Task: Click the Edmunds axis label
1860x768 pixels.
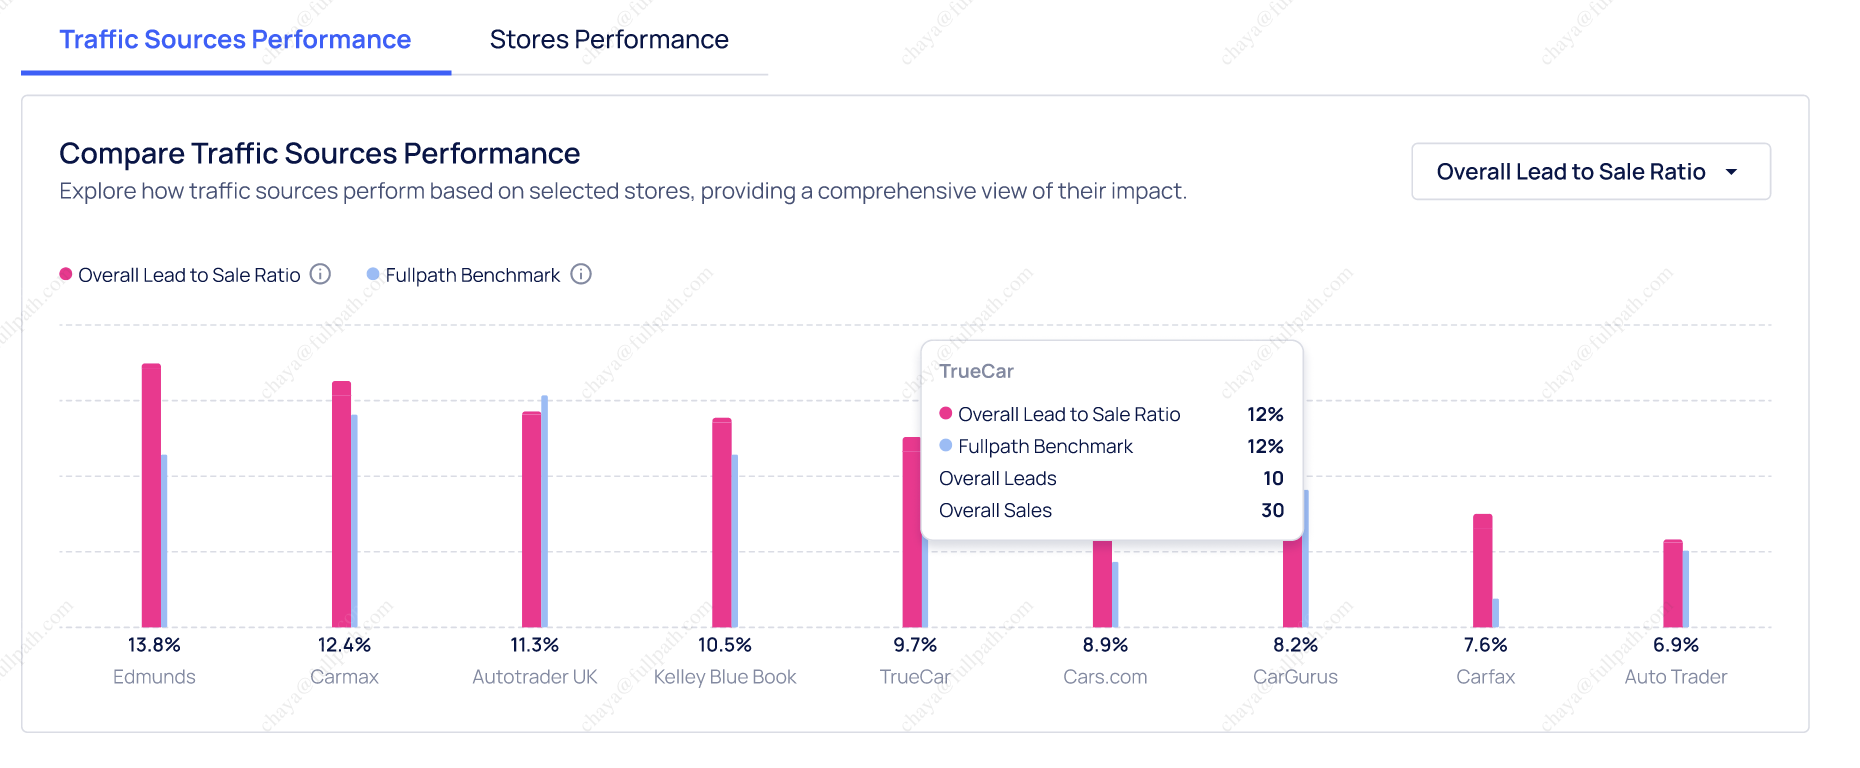Action: coord(154,677)
